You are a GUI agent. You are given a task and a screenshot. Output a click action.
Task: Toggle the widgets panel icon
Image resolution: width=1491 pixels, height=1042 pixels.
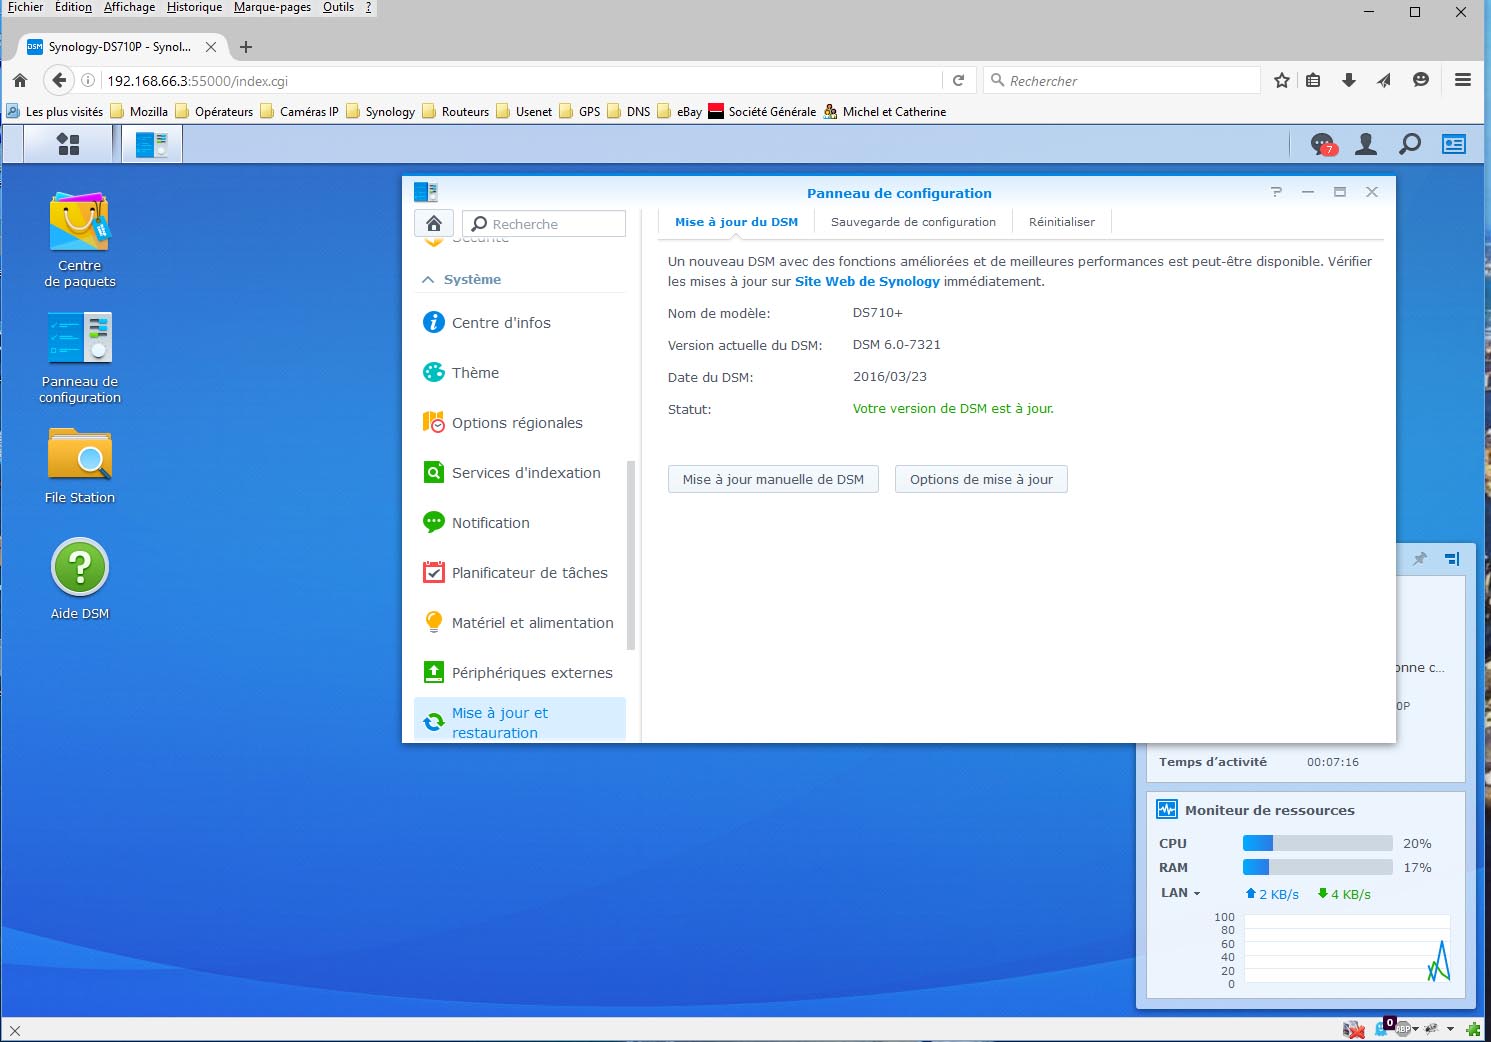click(1453, 145)
